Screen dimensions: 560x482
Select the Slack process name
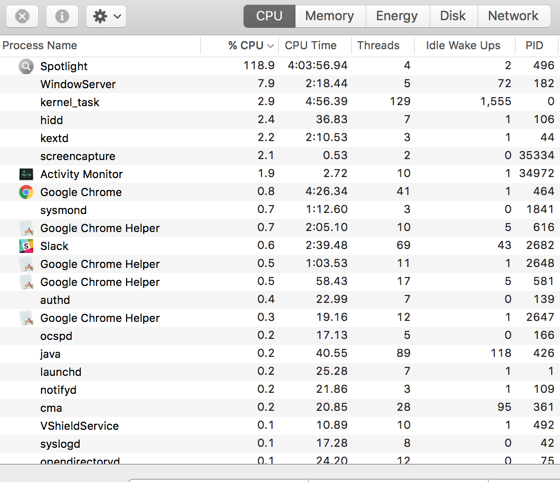tap(54, 246)
